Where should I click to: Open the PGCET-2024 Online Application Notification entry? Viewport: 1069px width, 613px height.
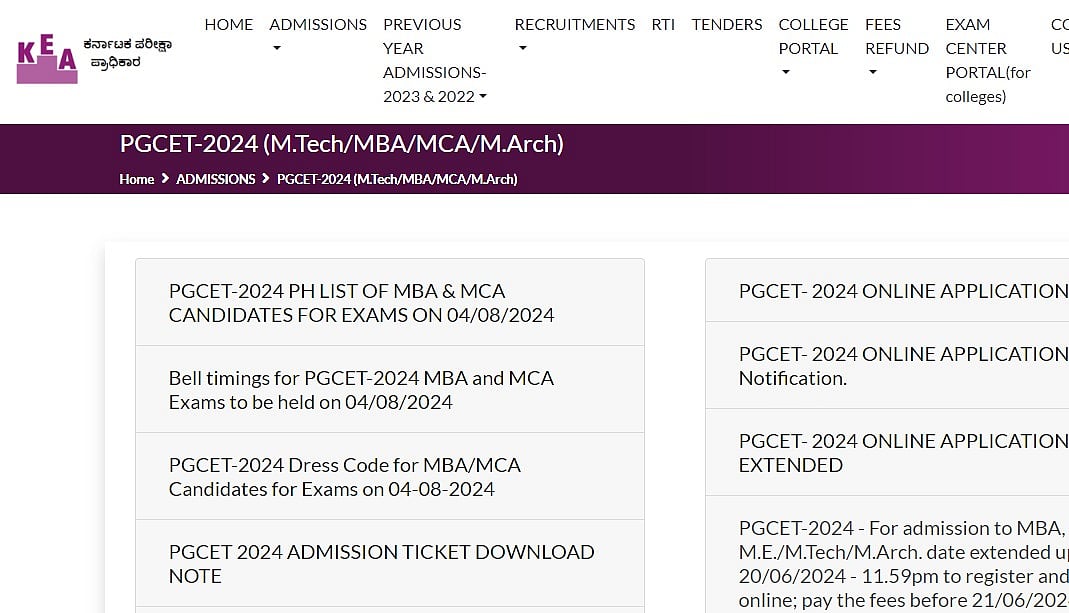tap(900, 366)
